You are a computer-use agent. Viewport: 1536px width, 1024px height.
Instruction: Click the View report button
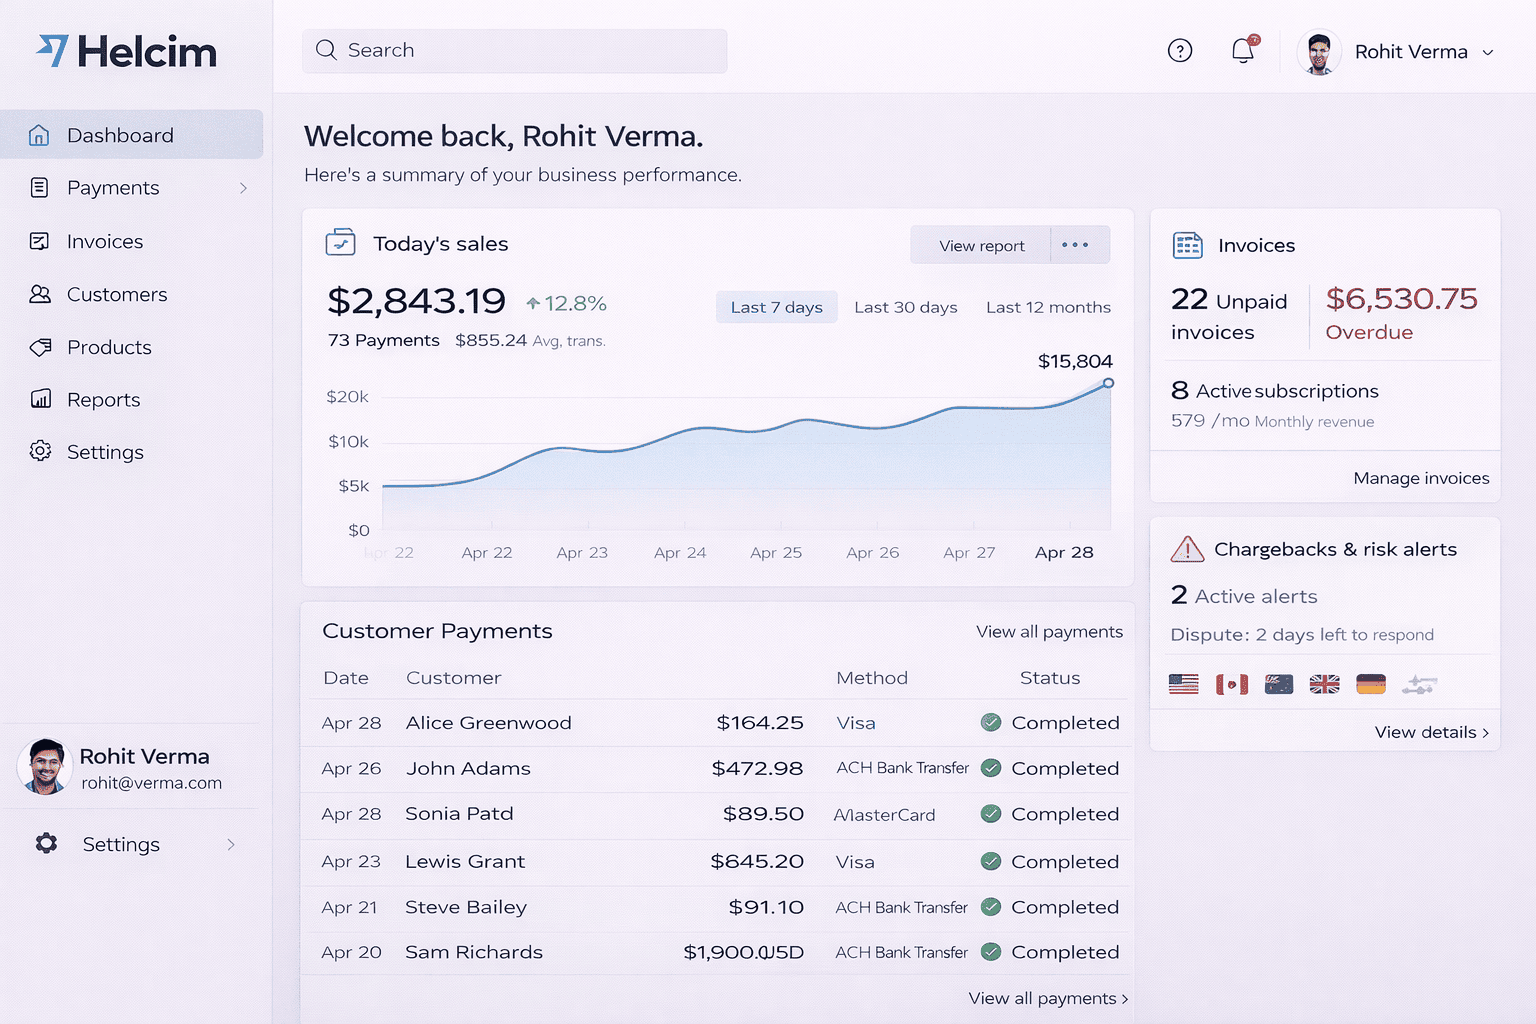pos(981,245)
